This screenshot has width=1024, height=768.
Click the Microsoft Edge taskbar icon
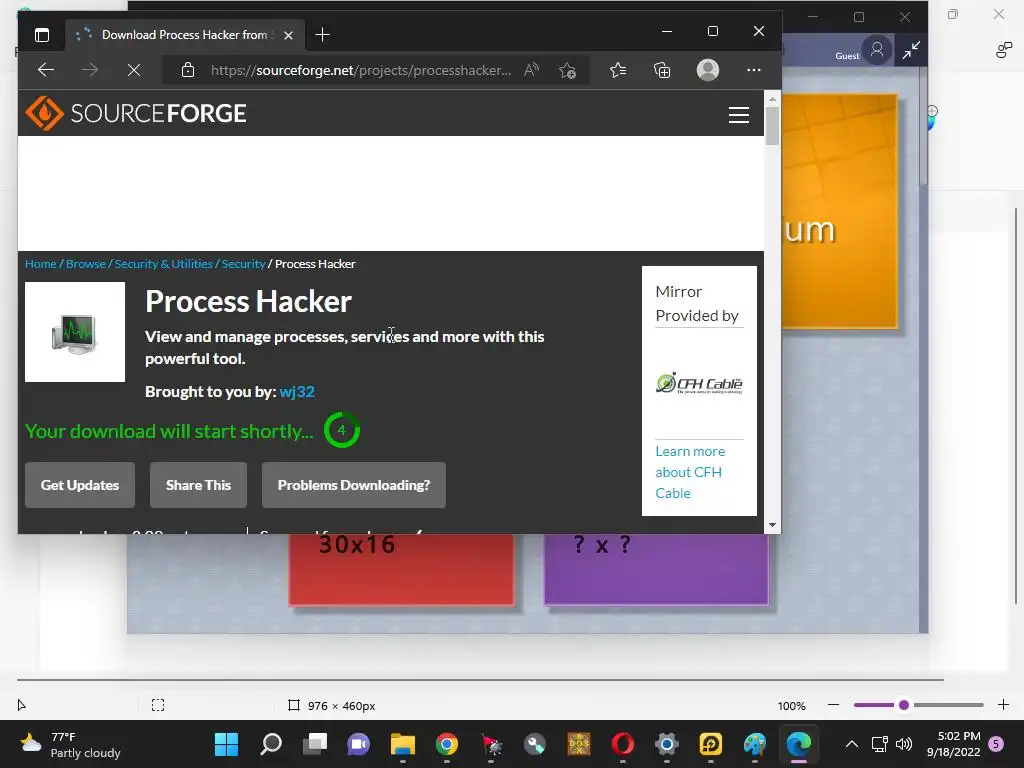pyautogui.click(x=799, y=744)
